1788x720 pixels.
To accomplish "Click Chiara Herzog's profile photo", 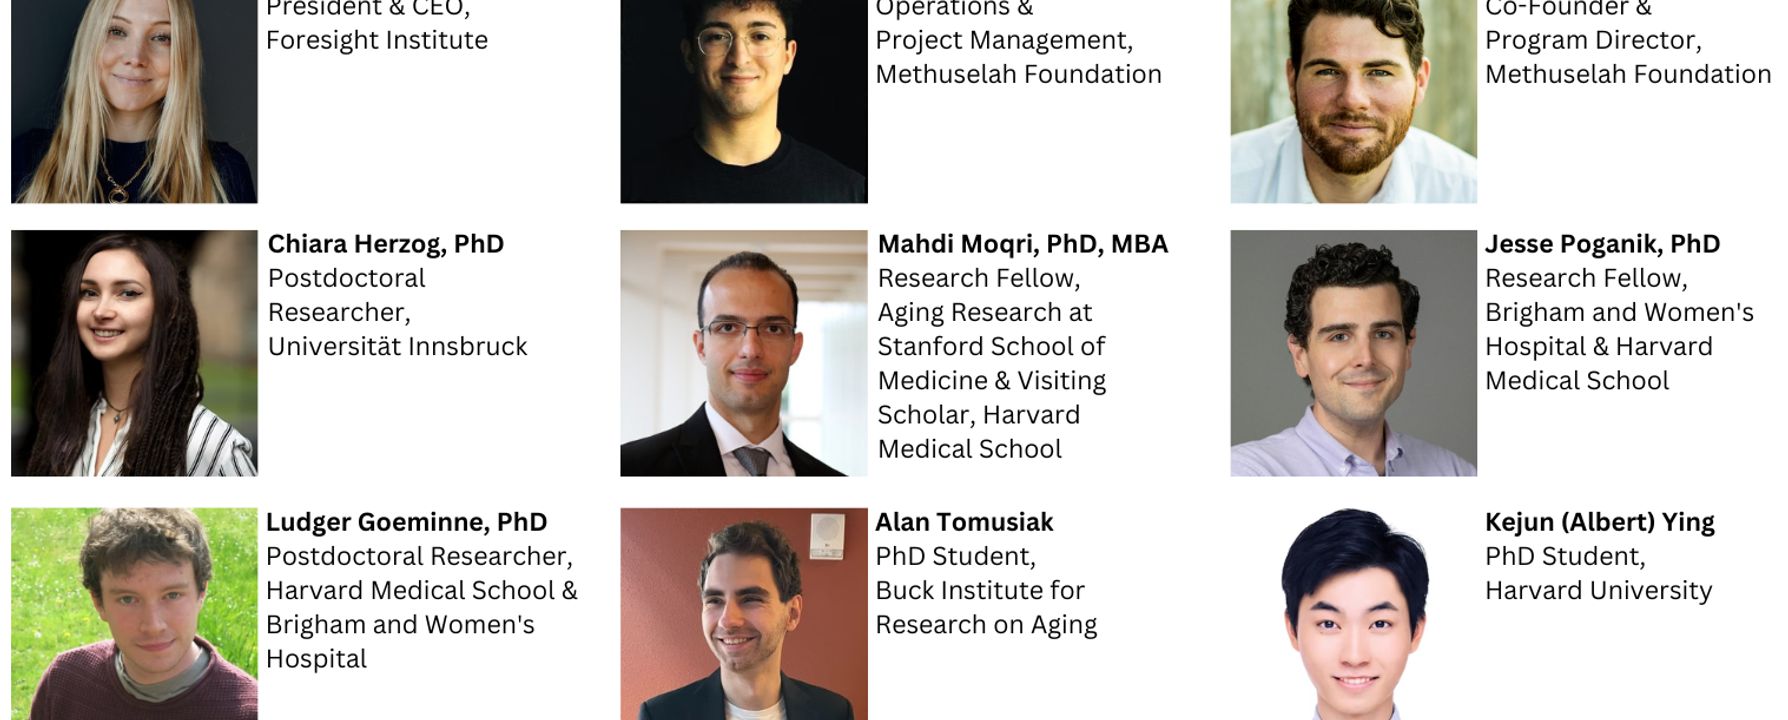I will (x=134, y=353).
